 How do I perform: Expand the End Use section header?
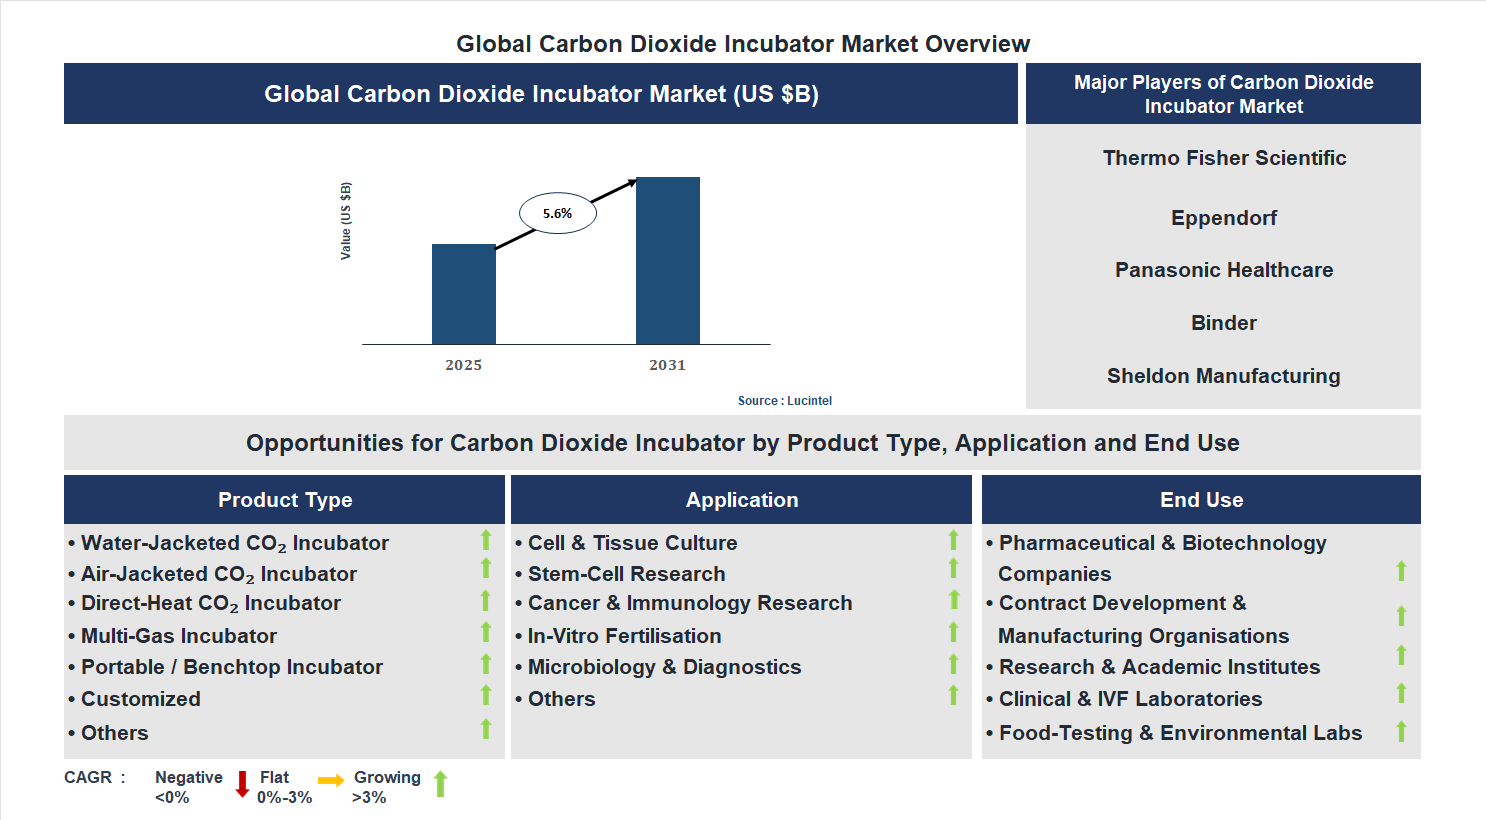pyautogui.click(x=1202, y=499)
